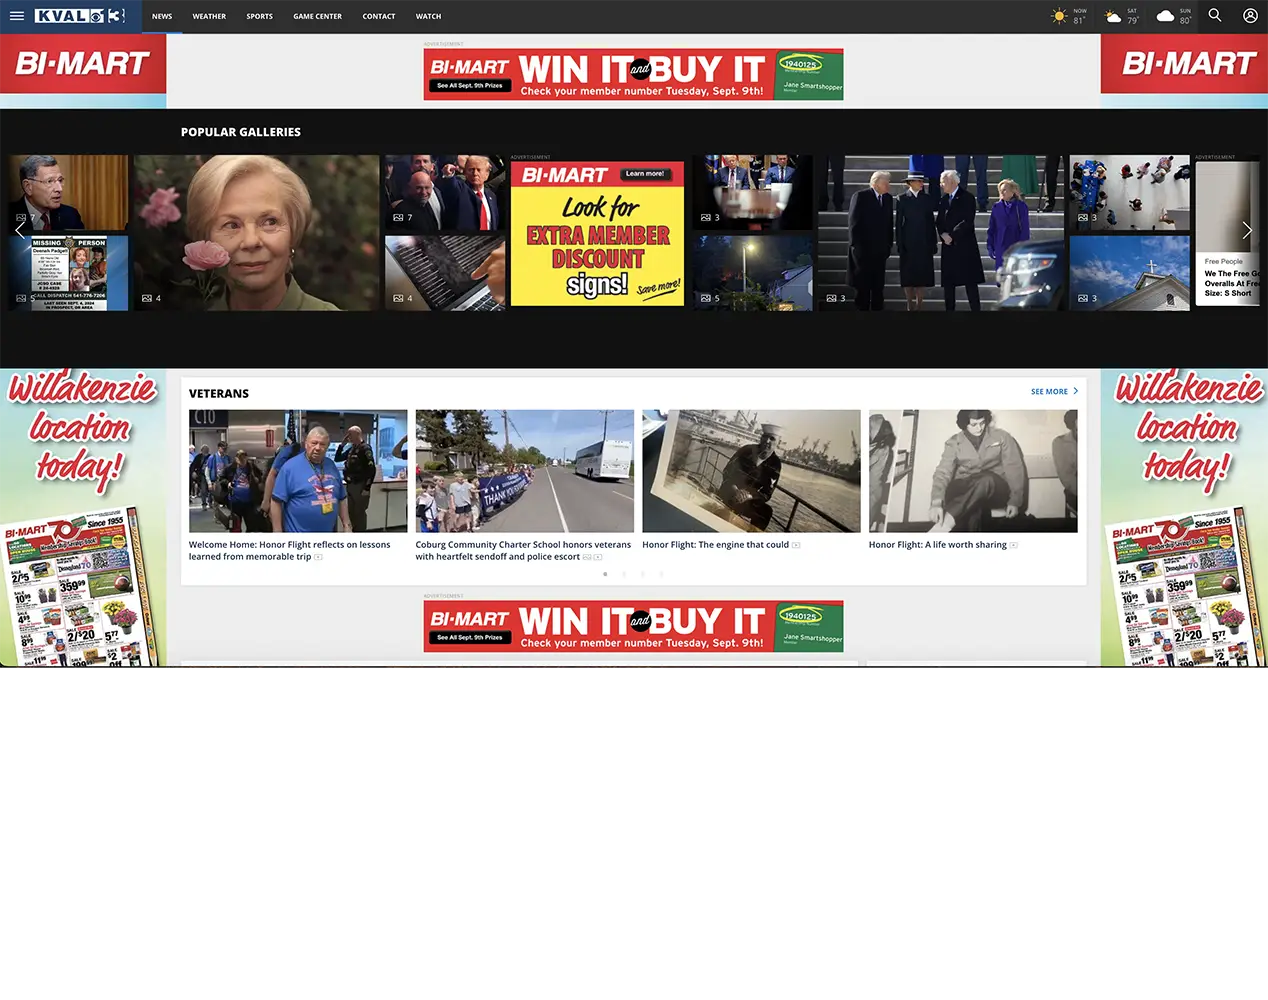Open the SPORTS menu

tap(260, 16)
